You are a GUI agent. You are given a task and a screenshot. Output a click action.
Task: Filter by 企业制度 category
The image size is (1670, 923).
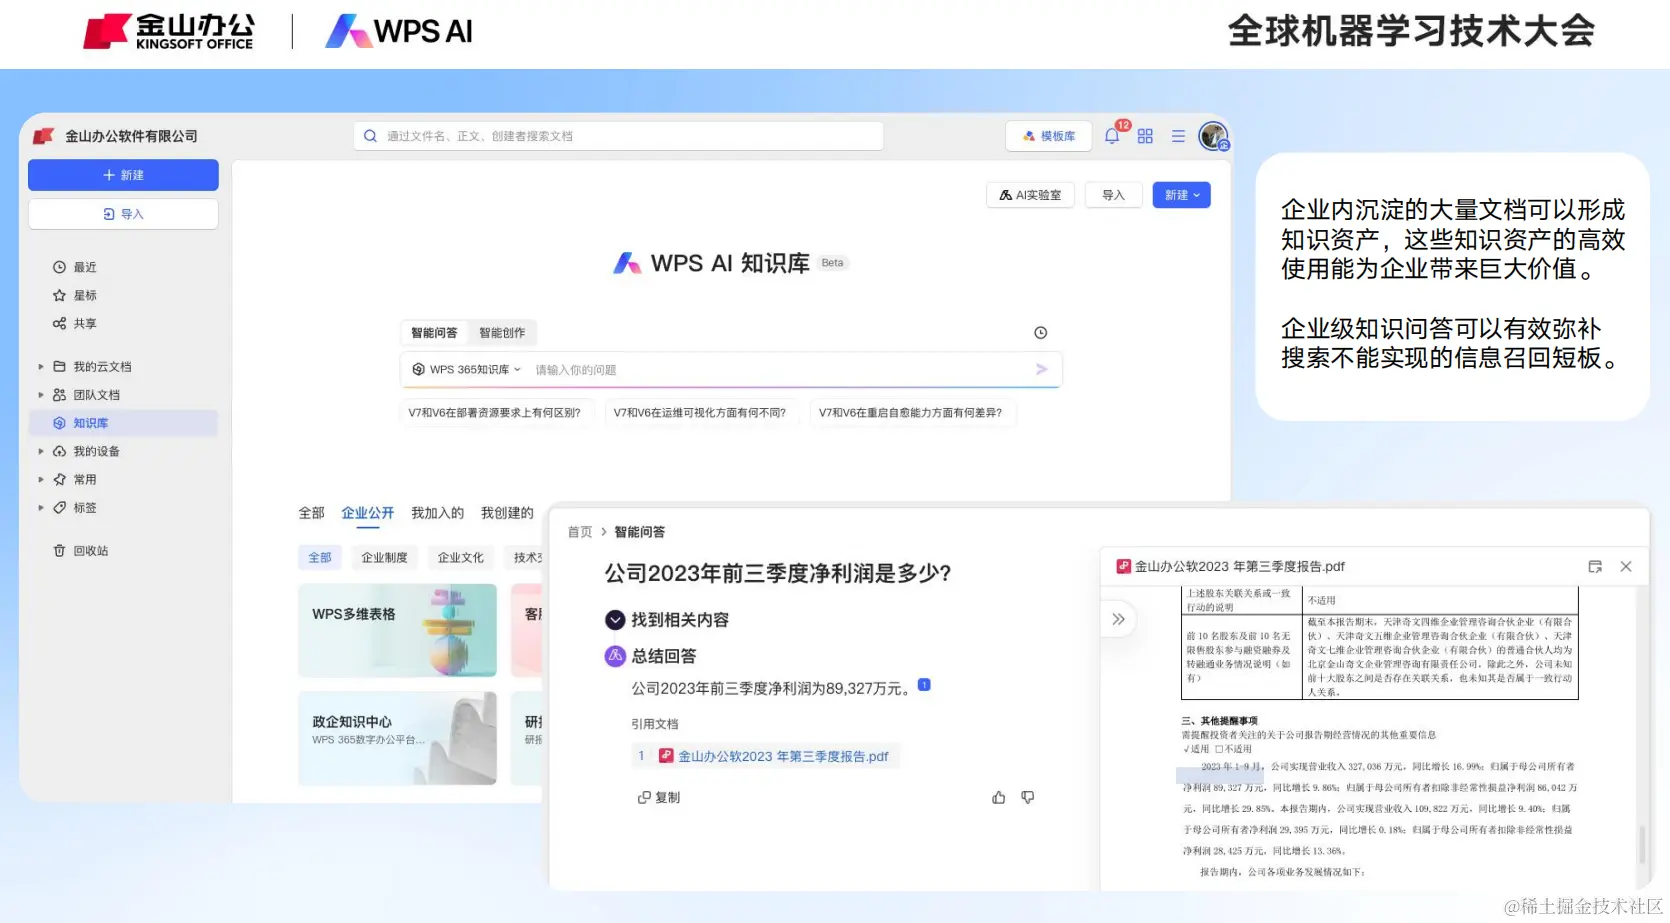[x=385, y=557]
